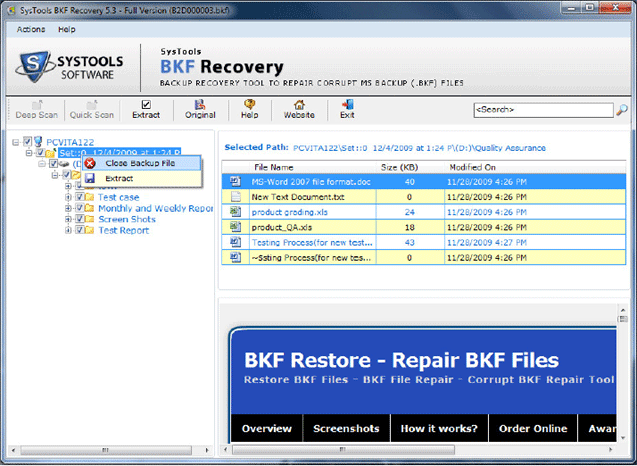Open the Help menu in menu bar
637x466 pixels.
click(x=67, y=30)
